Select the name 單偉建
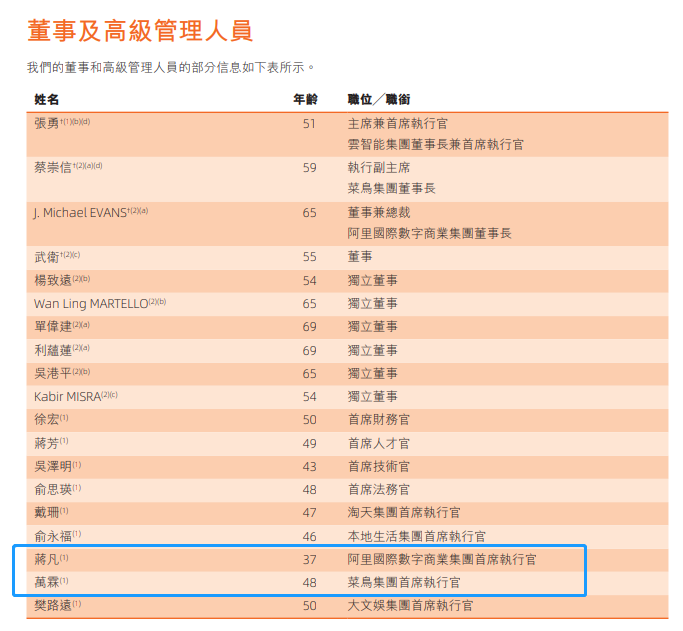This screenshot has width=683, height=631. click(x=53, y=327)
